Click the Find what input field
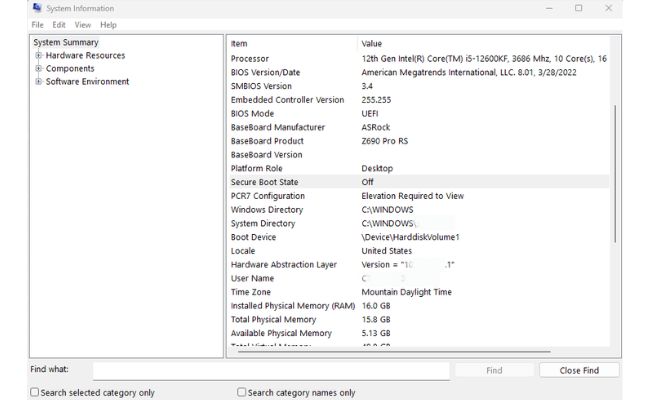Image resolution: width=650 pixels, height=400 pixels. point(272,370)
